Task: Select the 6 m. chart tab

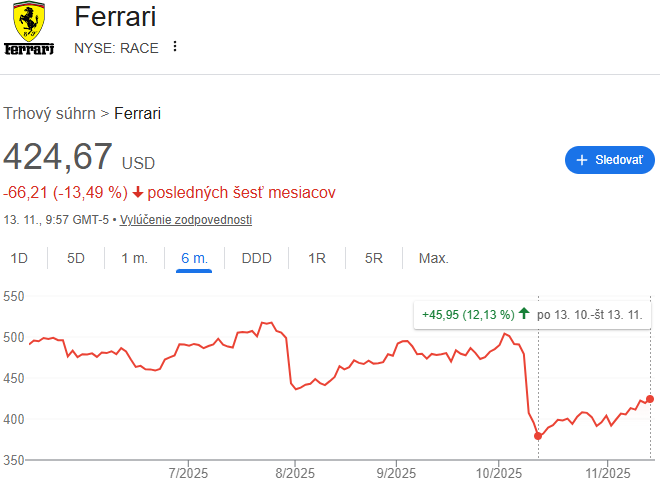Action: coord(194,258)
